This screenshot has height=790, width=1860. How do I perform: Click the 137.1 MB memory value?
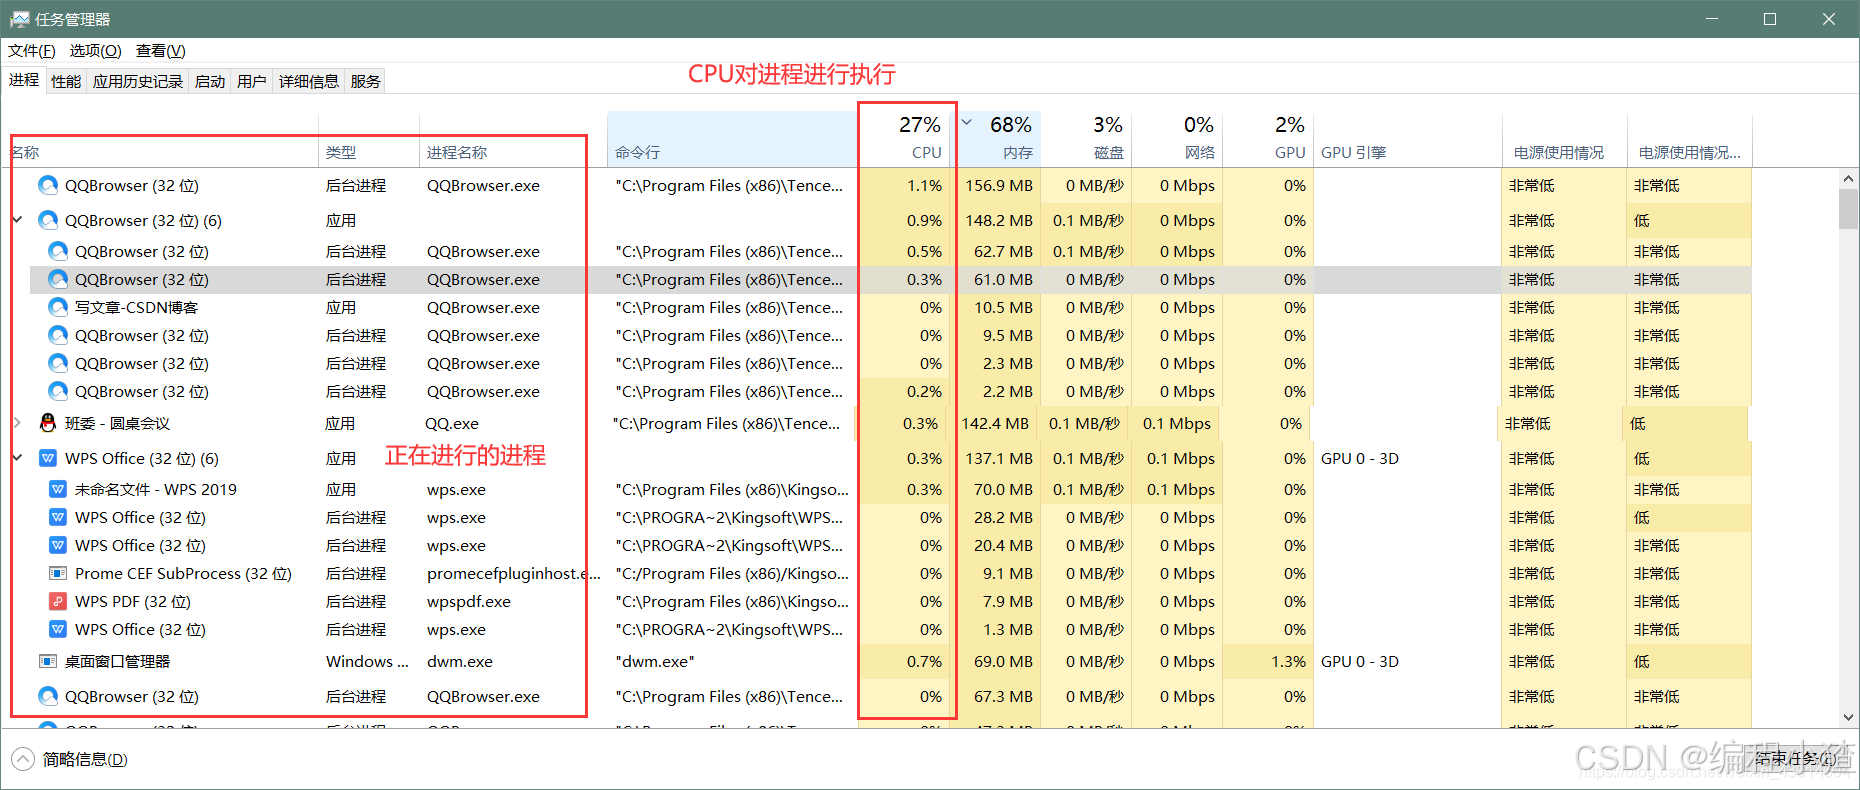tap(999, 458)
